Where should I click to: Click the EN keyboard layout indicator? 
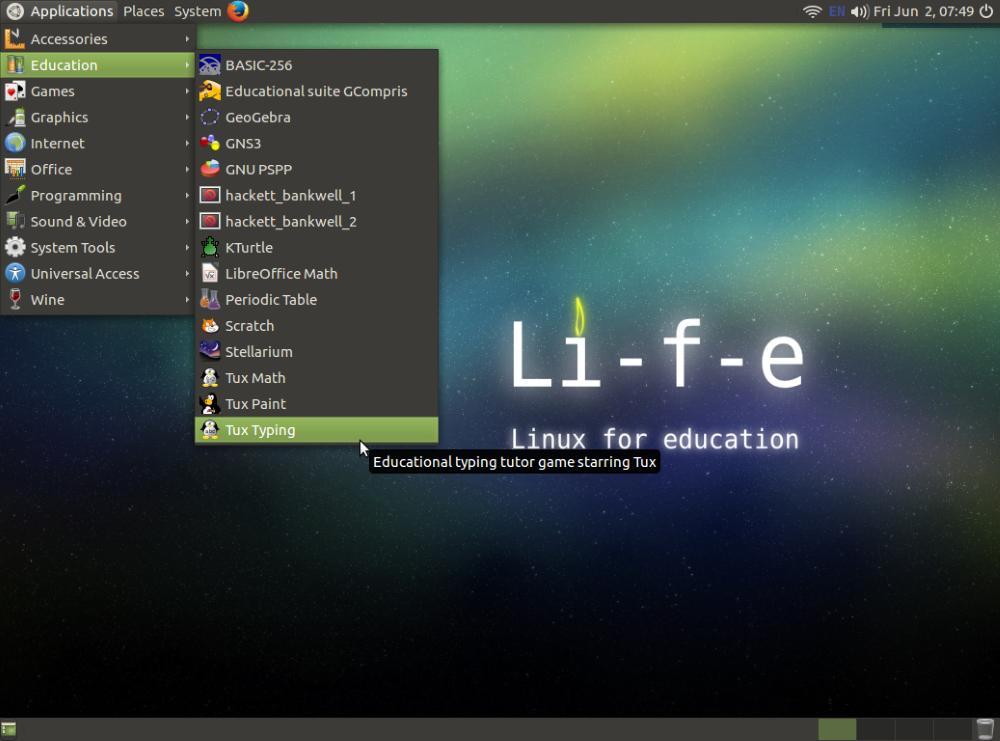pyautogui.click(x=837, y=11)
